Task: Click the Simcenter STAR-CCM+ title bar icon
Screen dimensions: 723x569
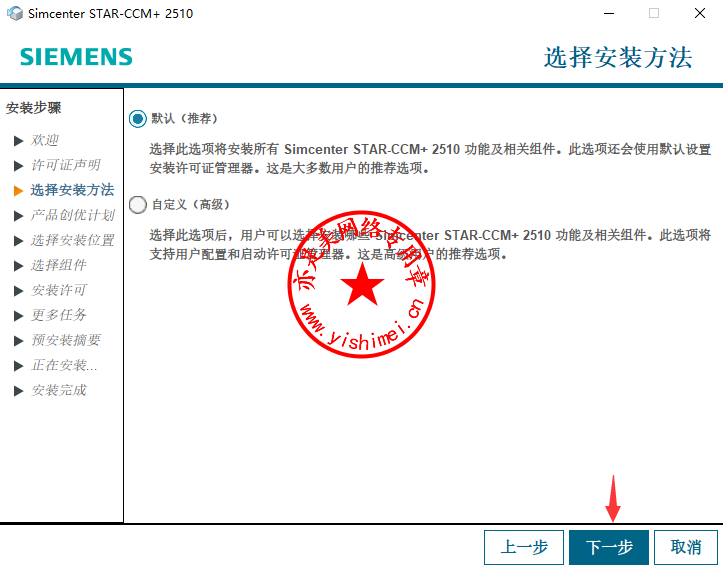Action: pos(15,14)
